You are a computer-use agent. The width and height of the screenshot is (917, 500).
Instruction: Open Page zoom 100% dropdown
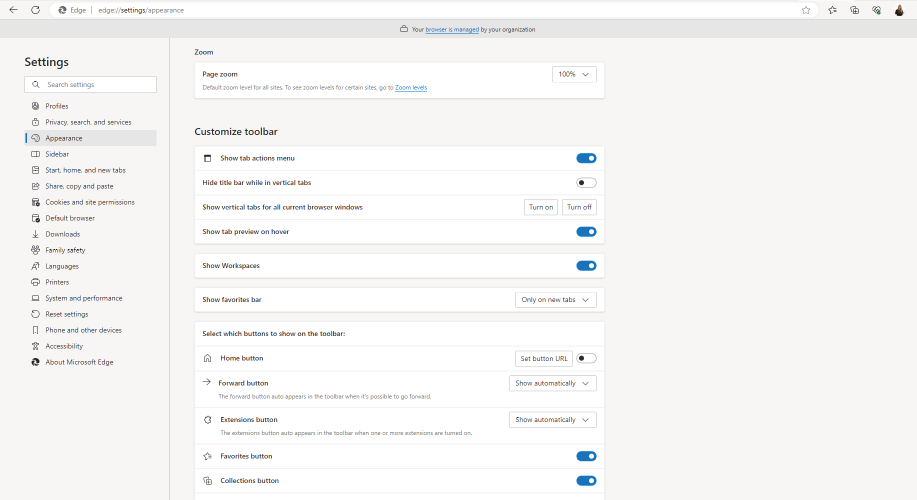(574, 74)
